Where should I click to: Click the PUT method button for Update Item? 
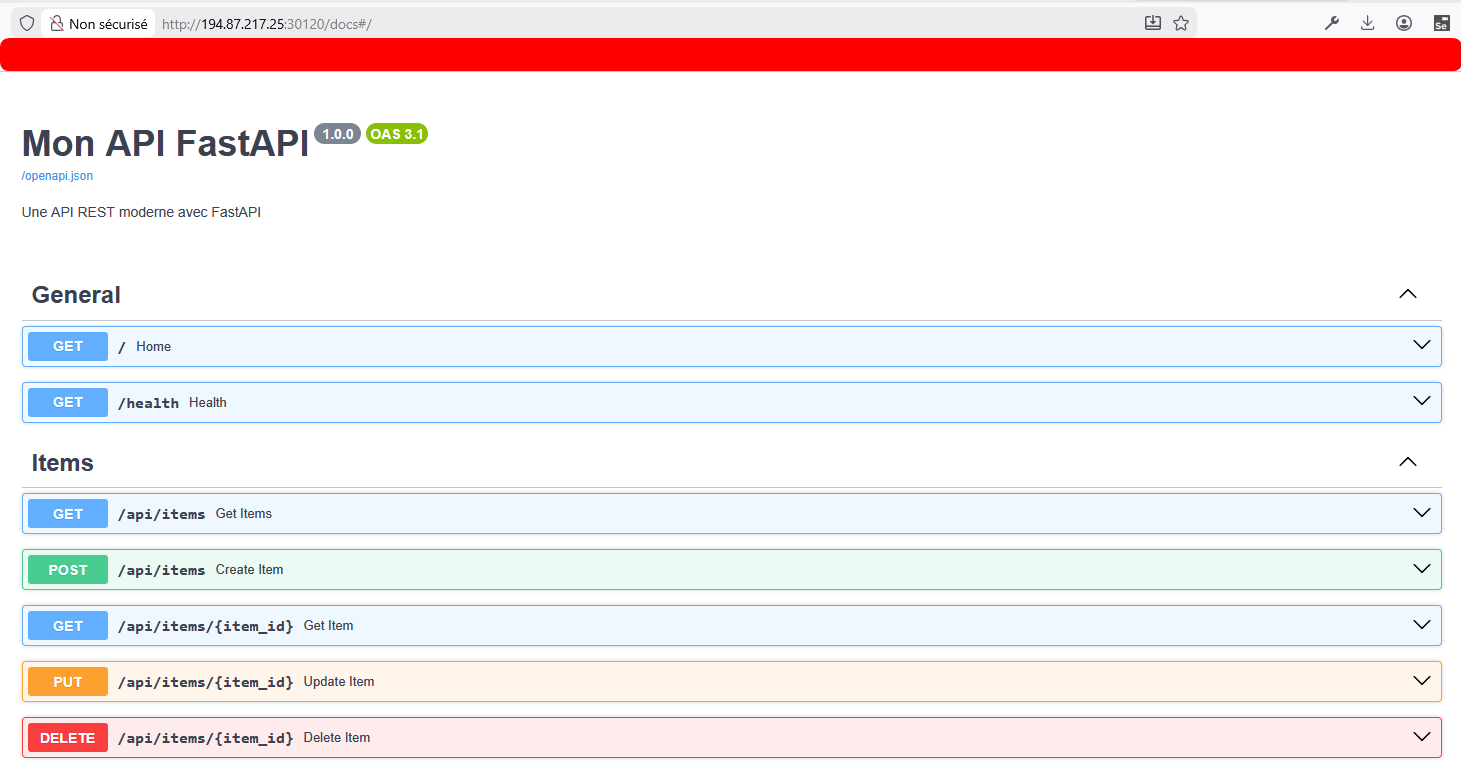click(68, 682)
